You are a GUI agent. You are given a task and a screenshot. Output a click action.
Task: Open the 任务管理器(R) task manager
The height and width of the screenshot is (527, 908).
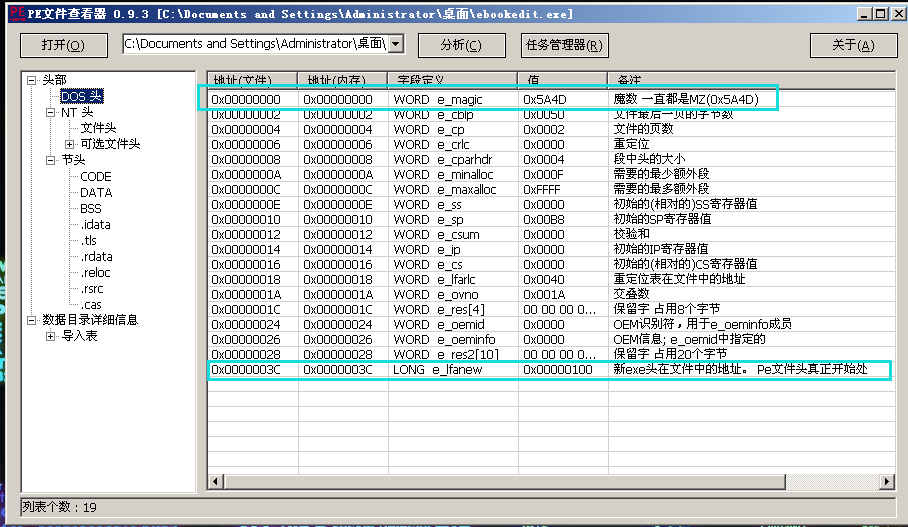coord(564,45)
